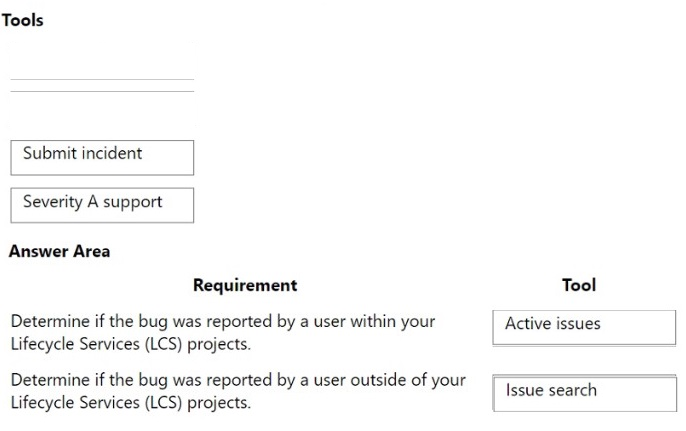Viewport: 686px width, 431px height.
Task: Click the Active issues answer box
Action: (584, 328)
